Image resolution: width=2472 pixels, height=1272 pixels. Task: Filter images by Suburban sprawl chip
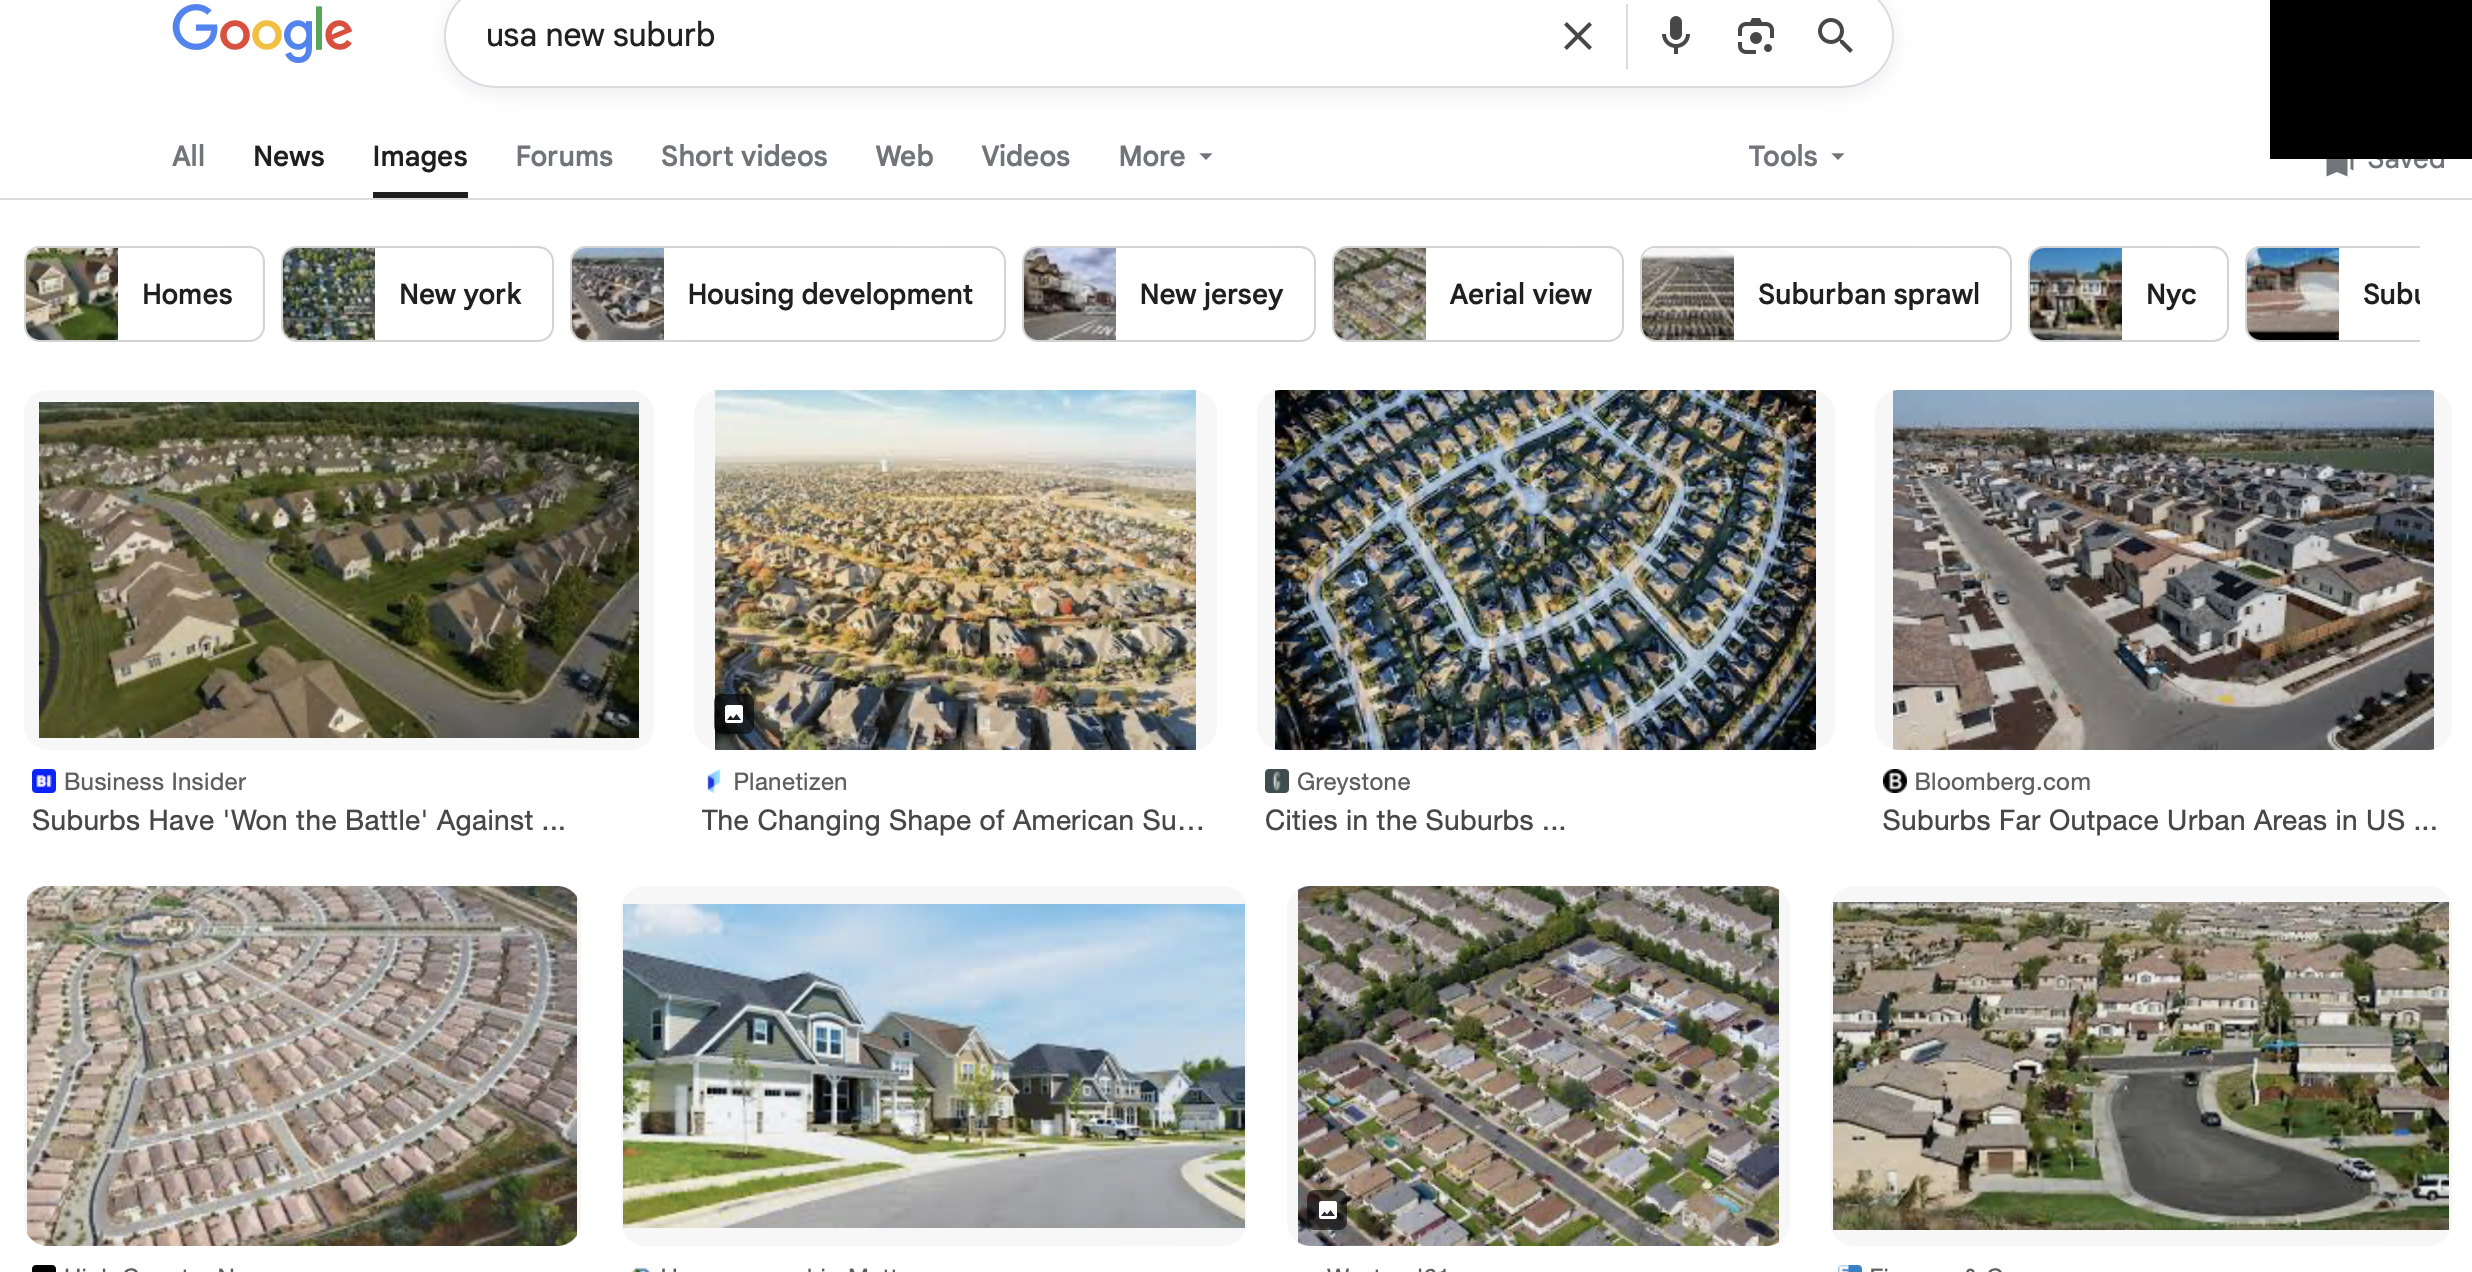click(x=1825, y=294)
